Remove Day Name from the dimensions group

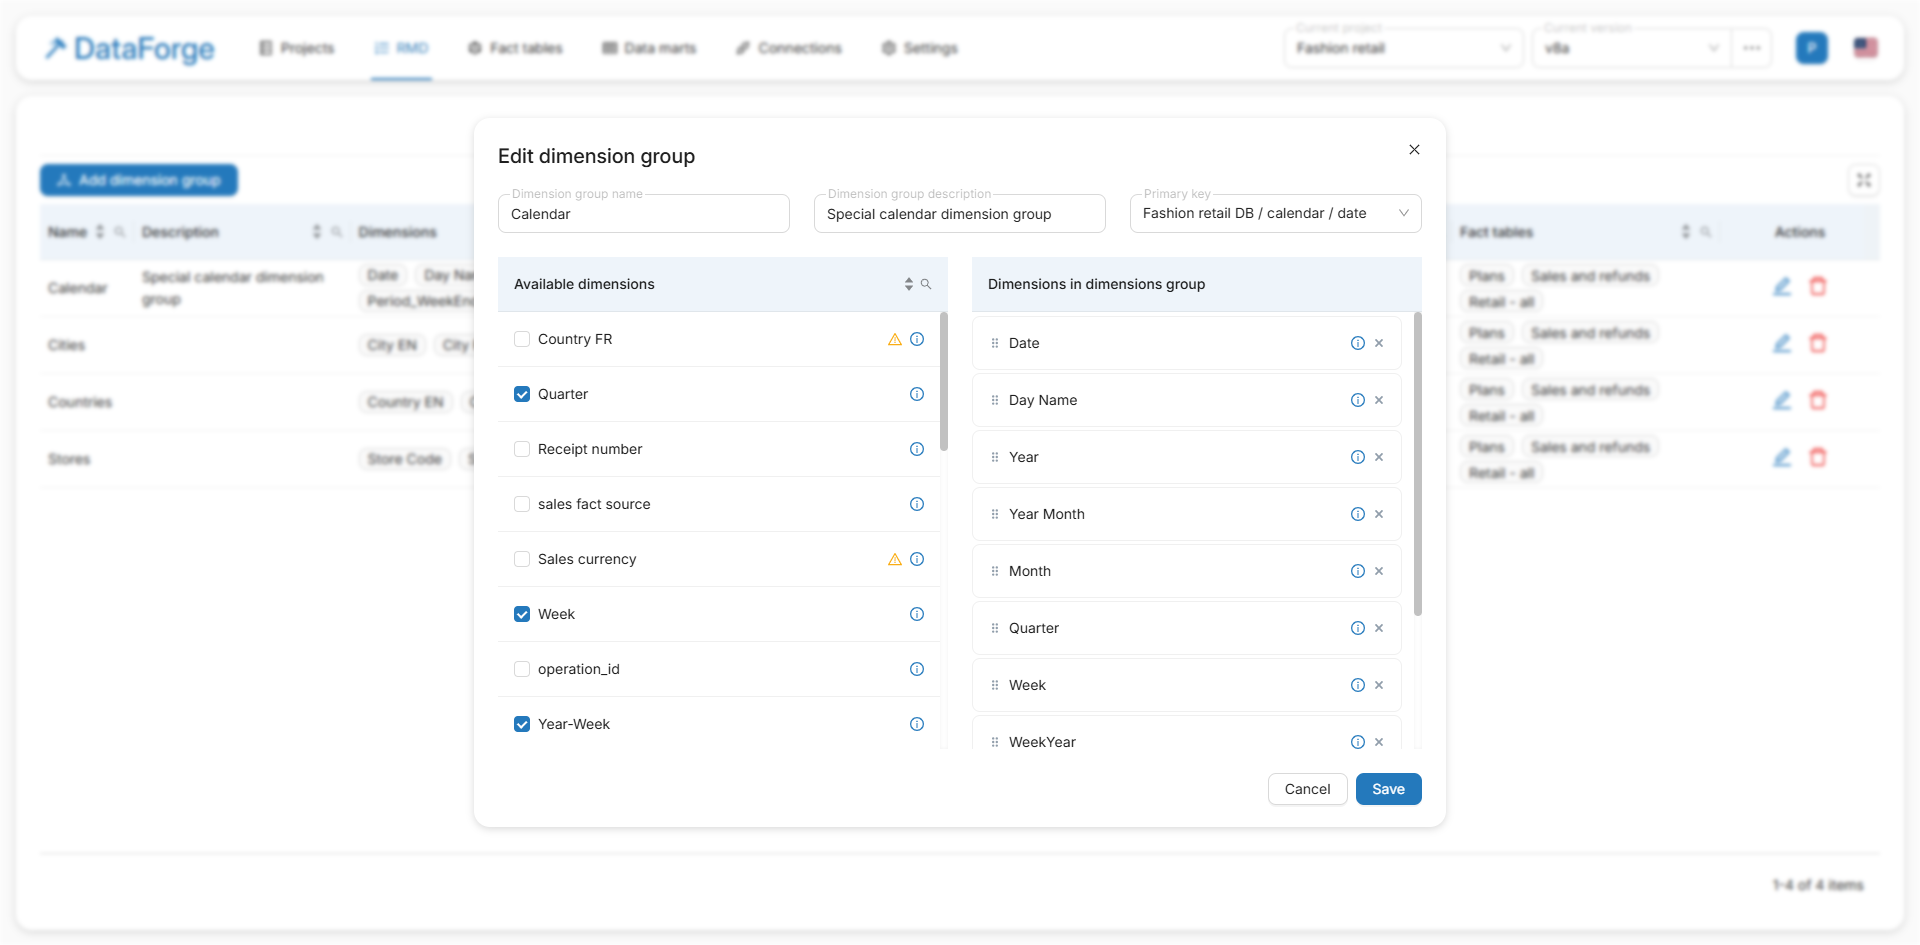click(x=1378, y=400)
